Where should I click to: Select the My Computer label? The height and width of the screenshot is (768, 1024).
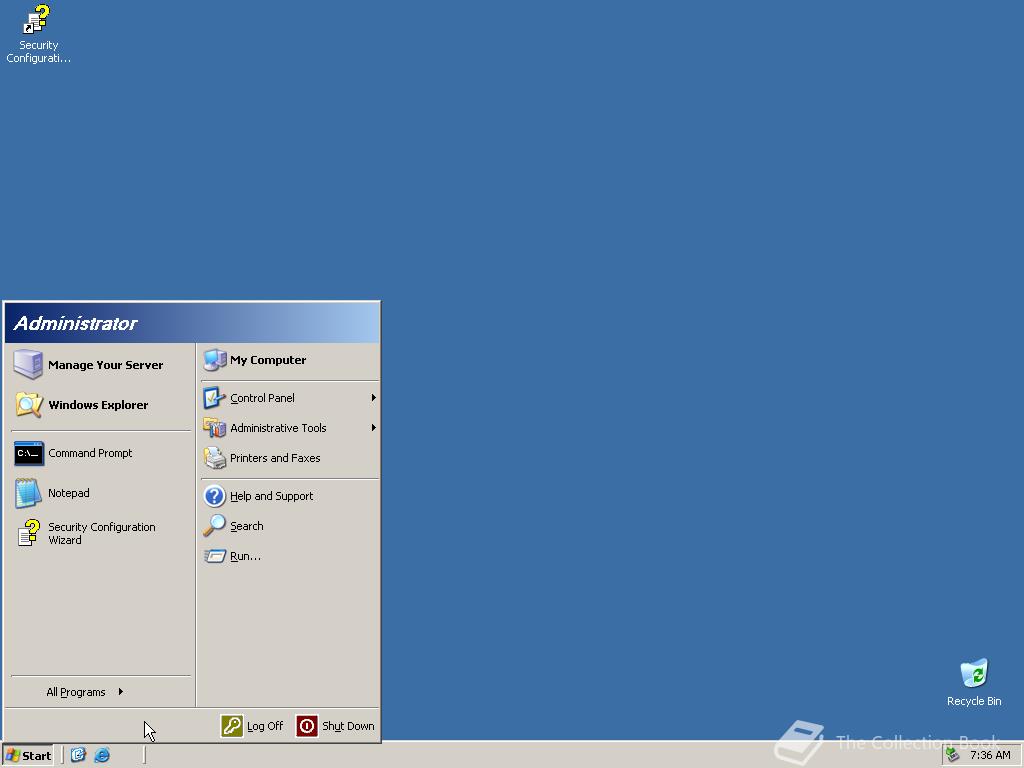click(268, 360)
